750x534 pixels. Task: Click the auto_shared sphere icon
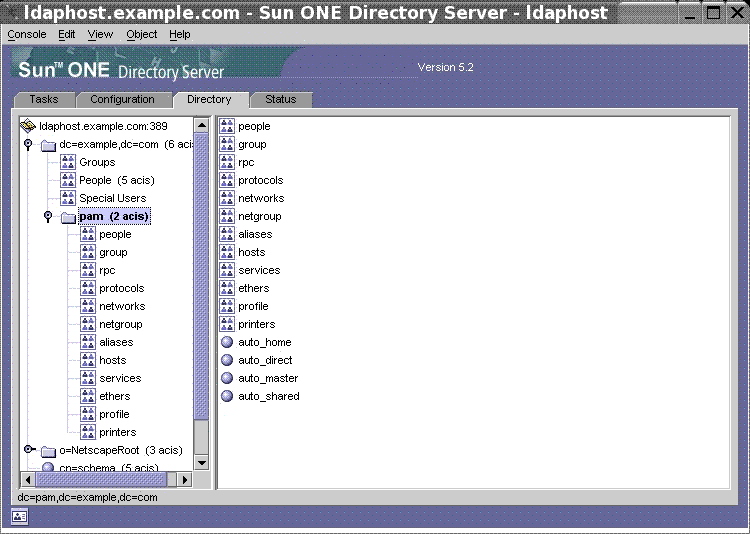coord(227,396)
